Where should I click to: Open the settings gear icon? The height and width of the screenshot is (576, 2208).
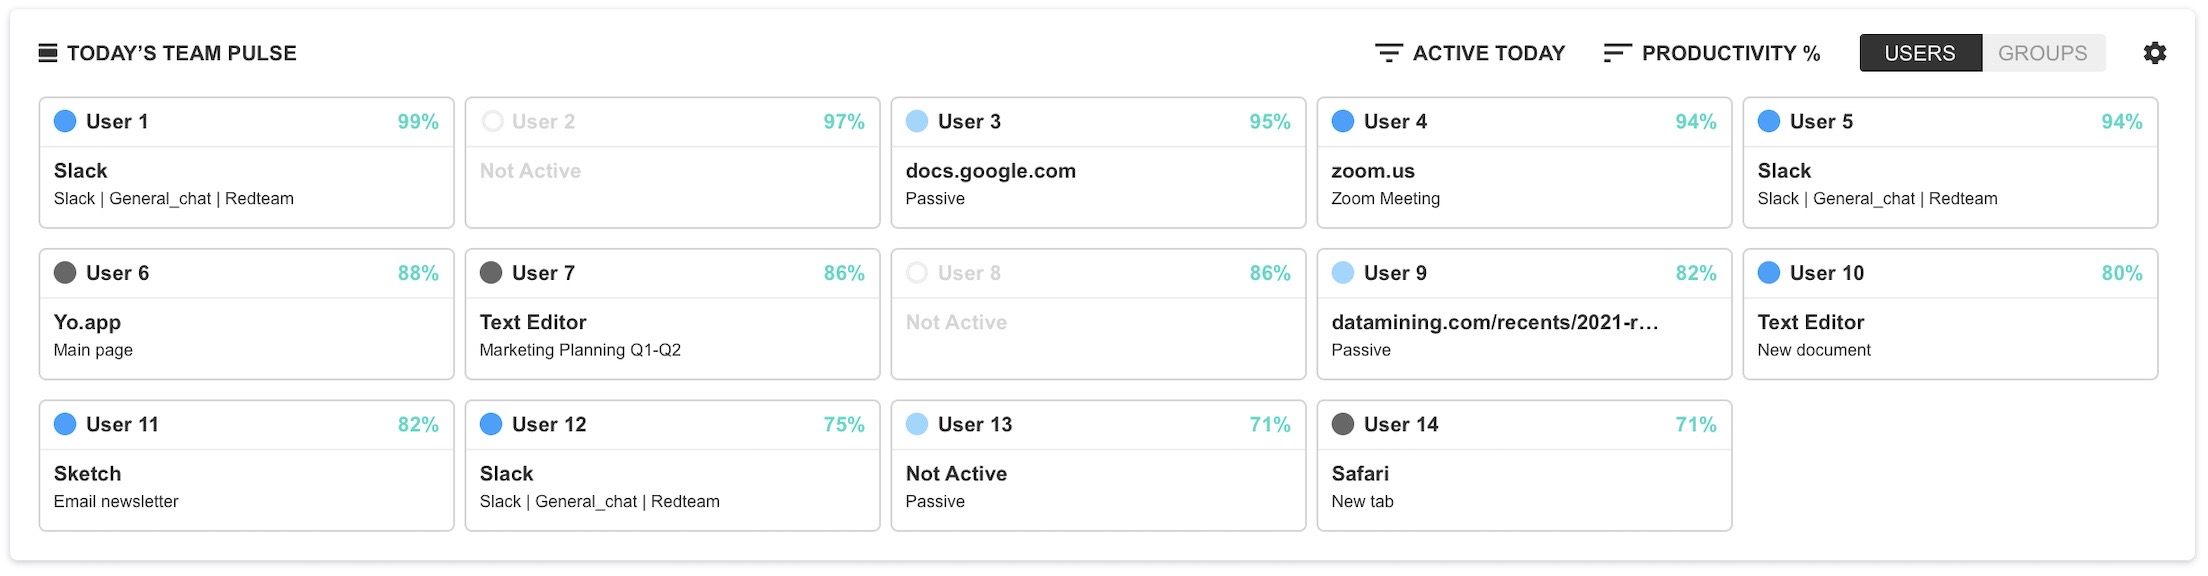coord(2155,53)
